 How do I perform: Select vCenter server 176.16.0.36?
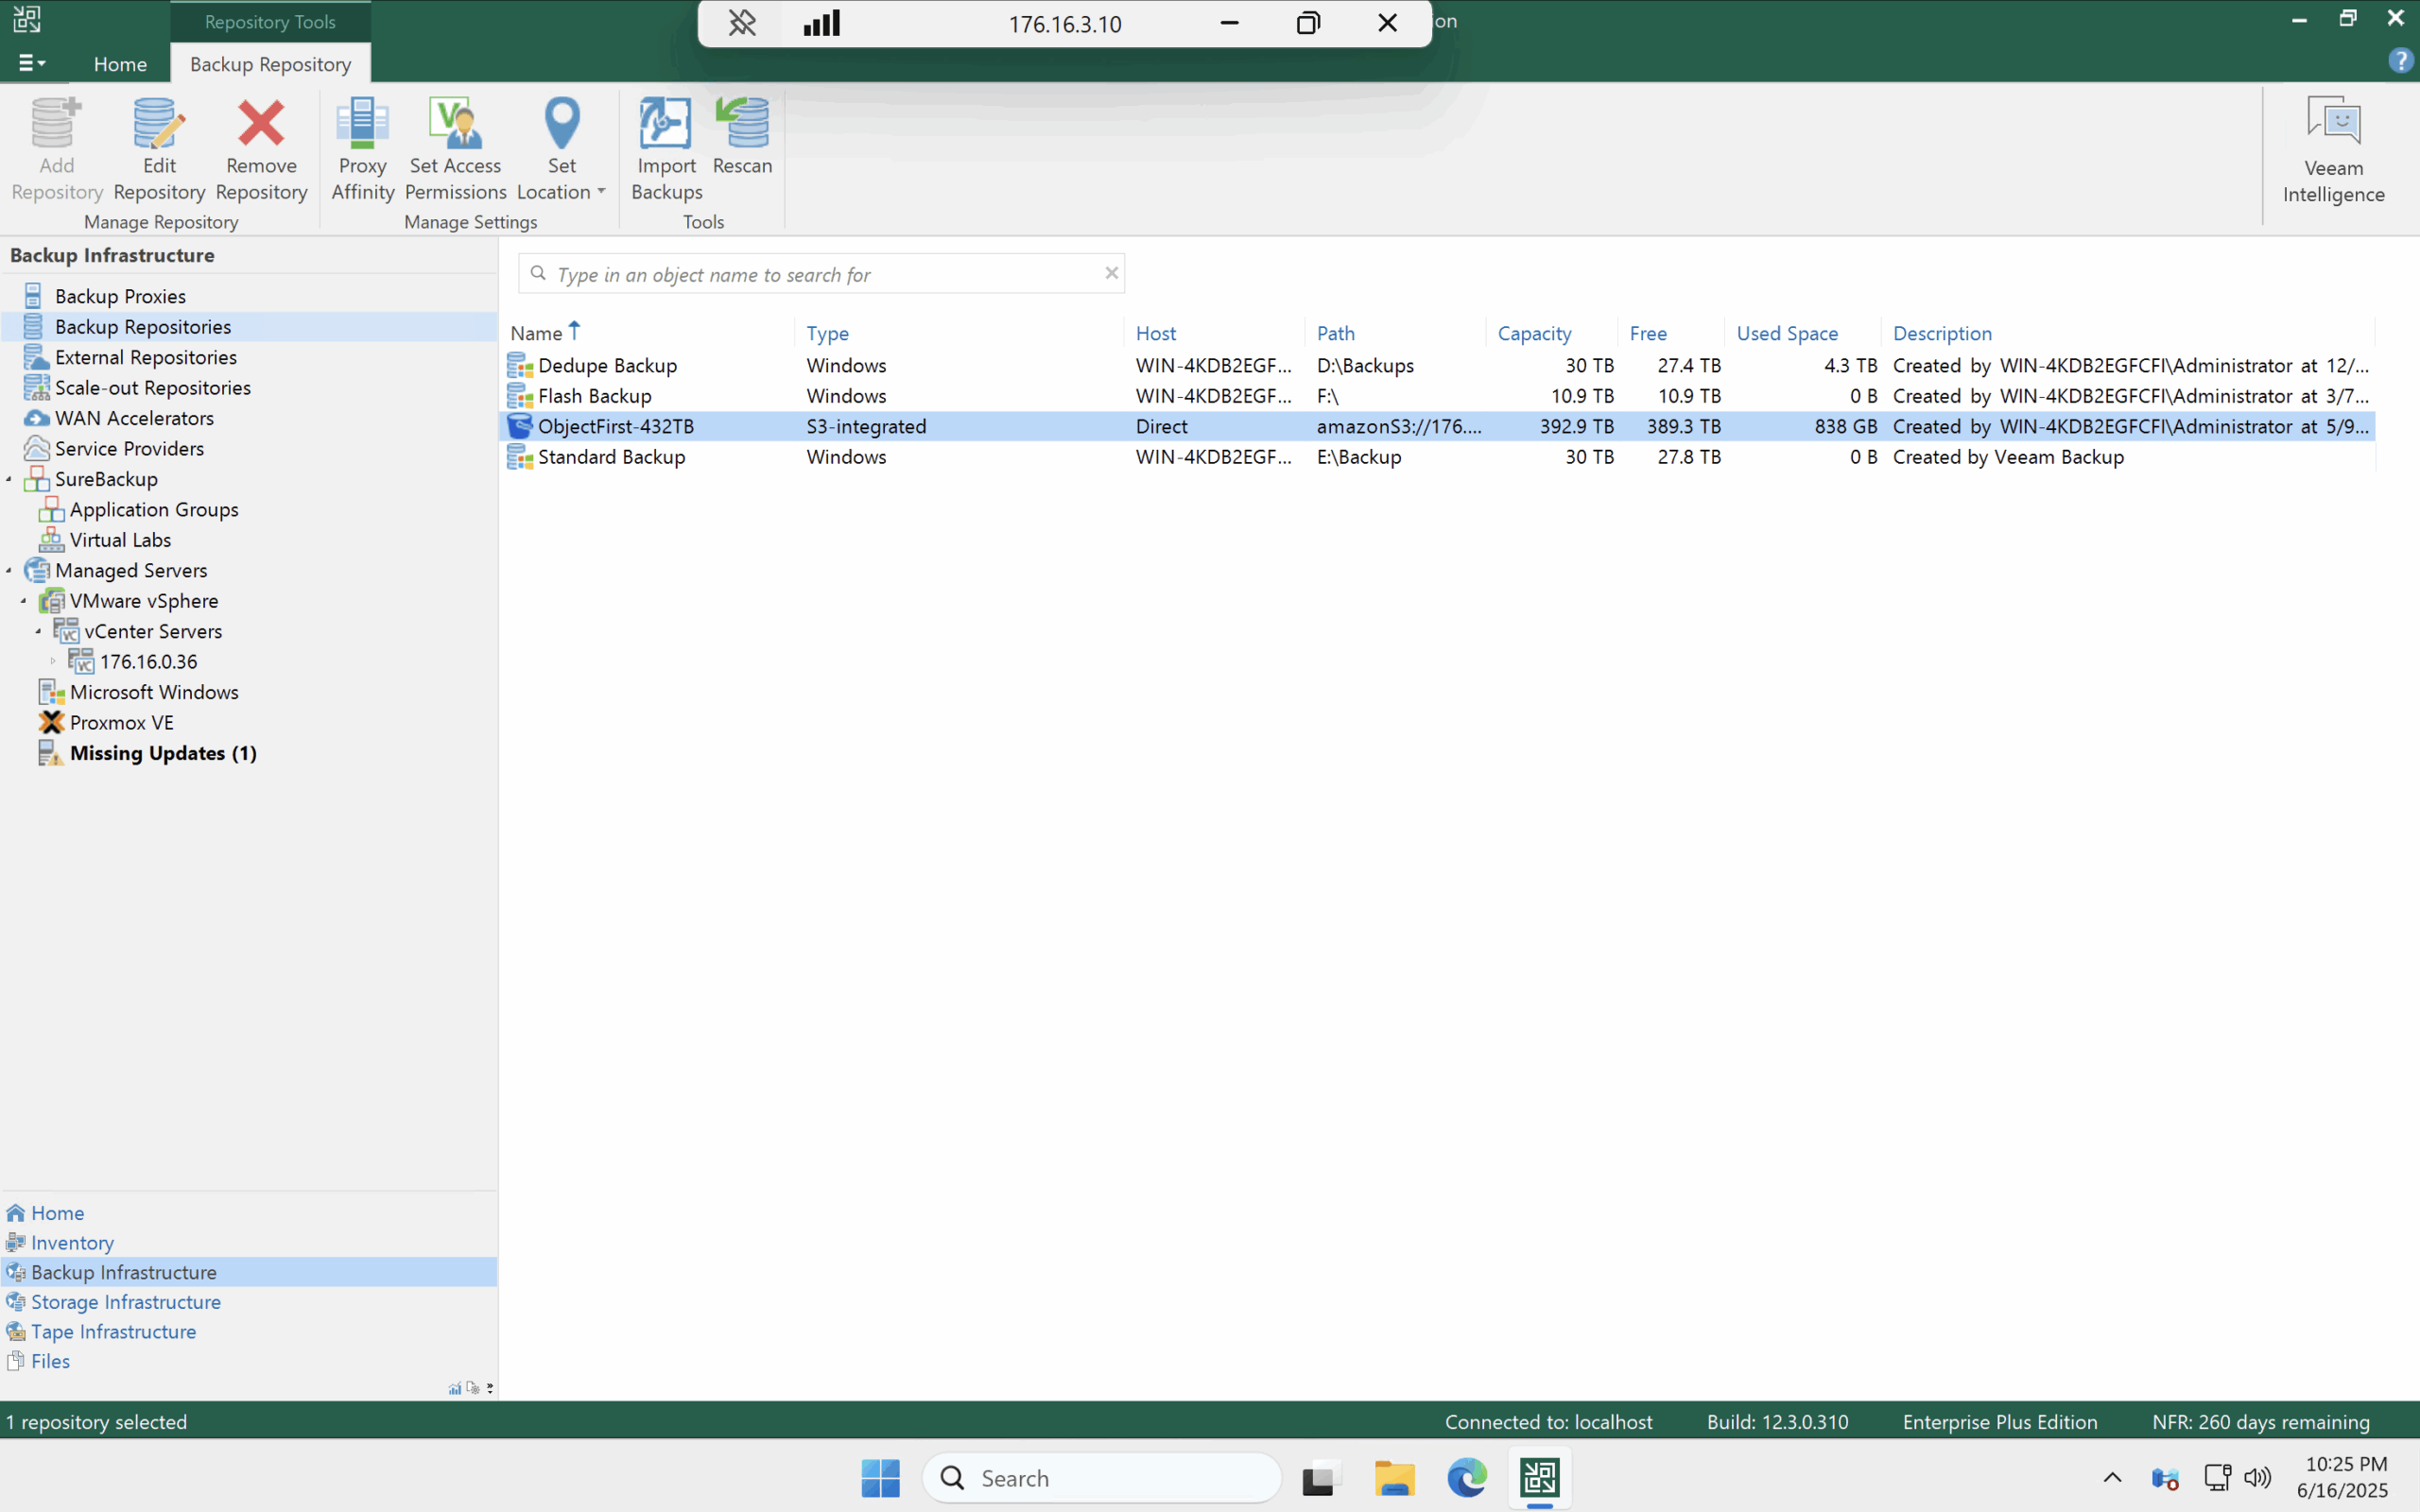pyautogui.click(x=148, y=661)
